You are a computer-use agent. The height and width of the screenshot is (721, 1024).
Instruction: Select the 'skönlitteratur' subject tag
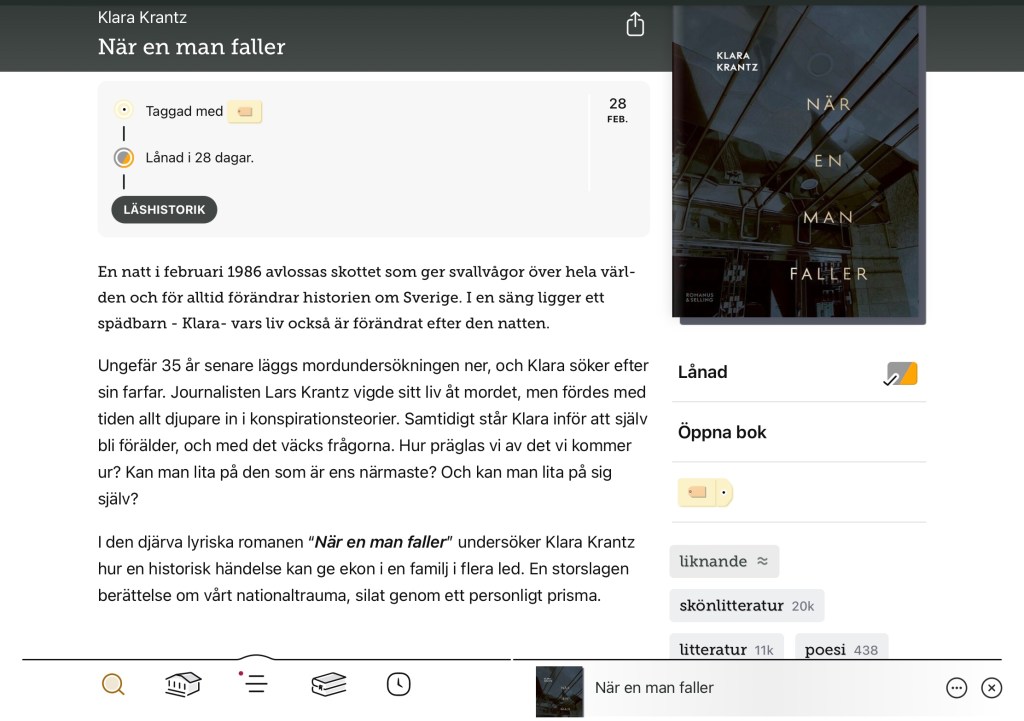[x=746, y=606]
